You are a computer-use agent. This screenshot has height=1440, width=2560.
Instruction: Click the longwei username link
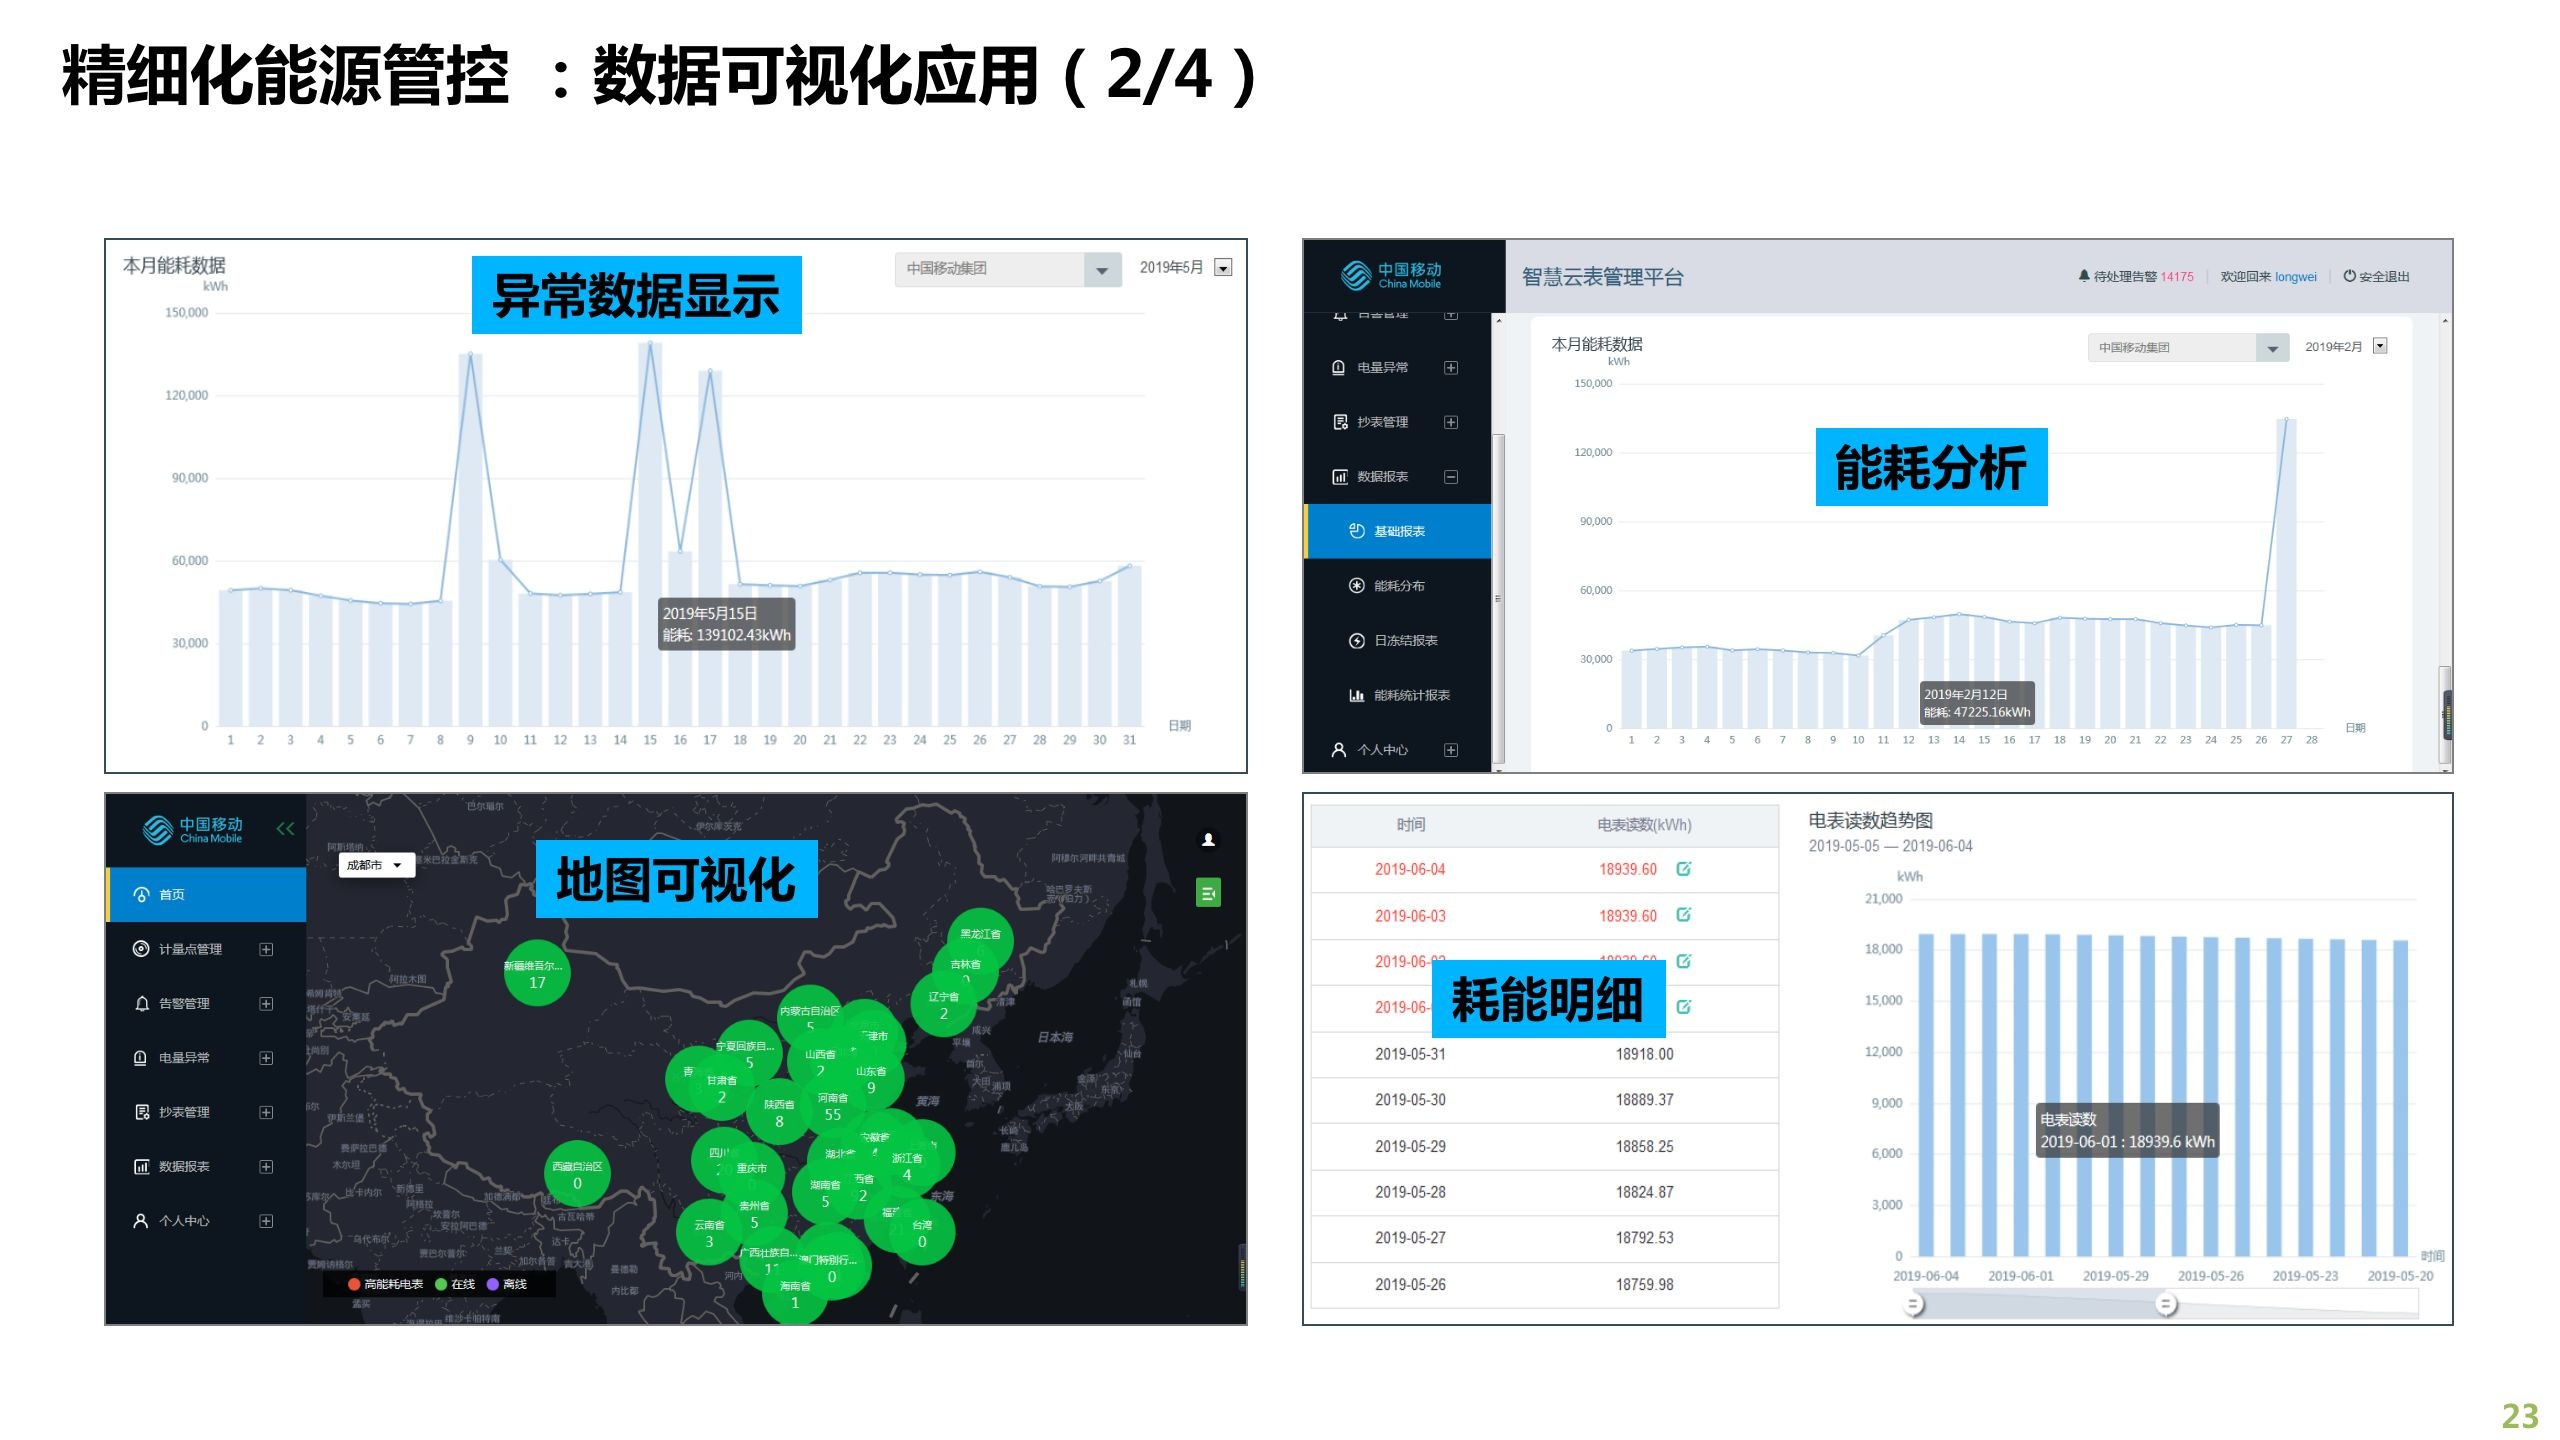click(2295, 277)
